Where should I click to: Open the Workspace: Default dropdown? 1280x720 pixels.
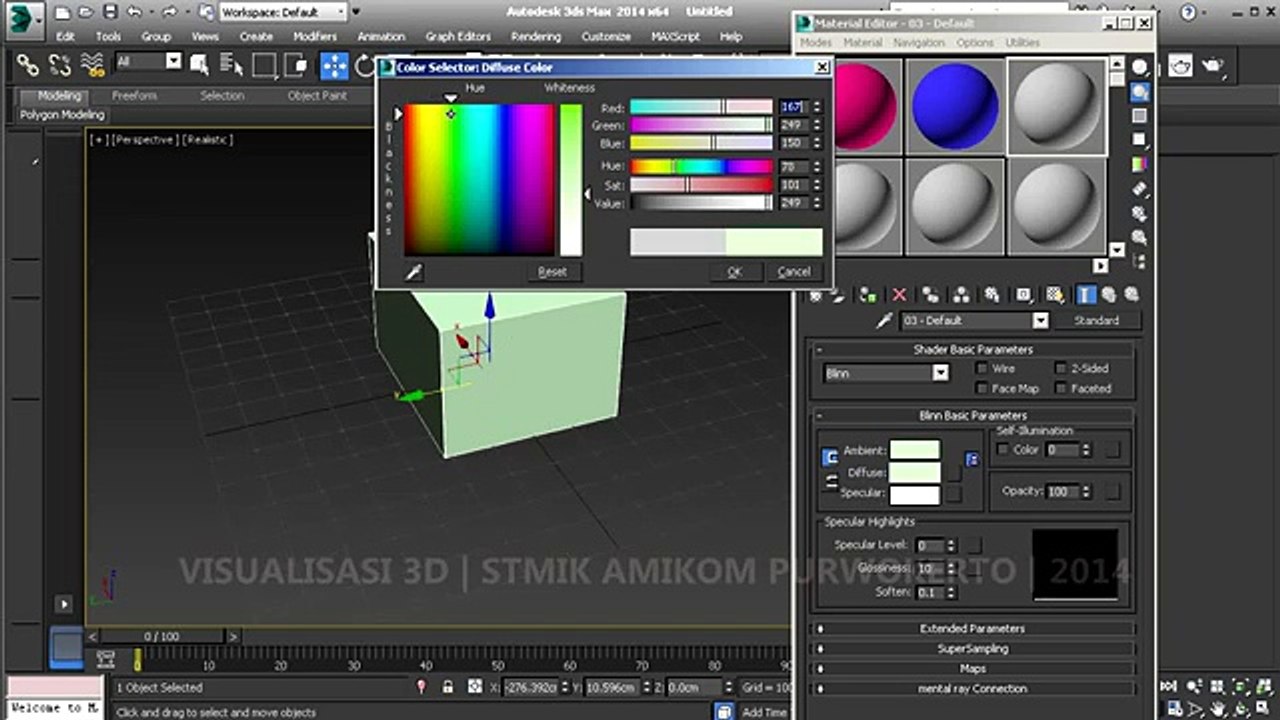pos(284,12)
